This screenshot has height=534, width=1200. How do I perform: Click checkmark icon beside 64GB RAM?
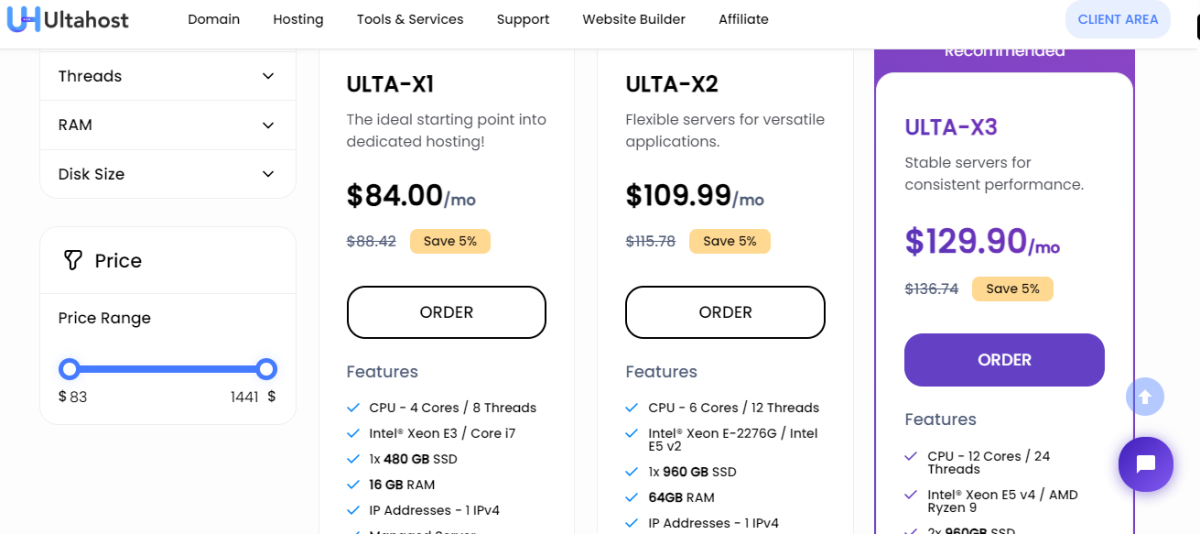click(632, 497)
